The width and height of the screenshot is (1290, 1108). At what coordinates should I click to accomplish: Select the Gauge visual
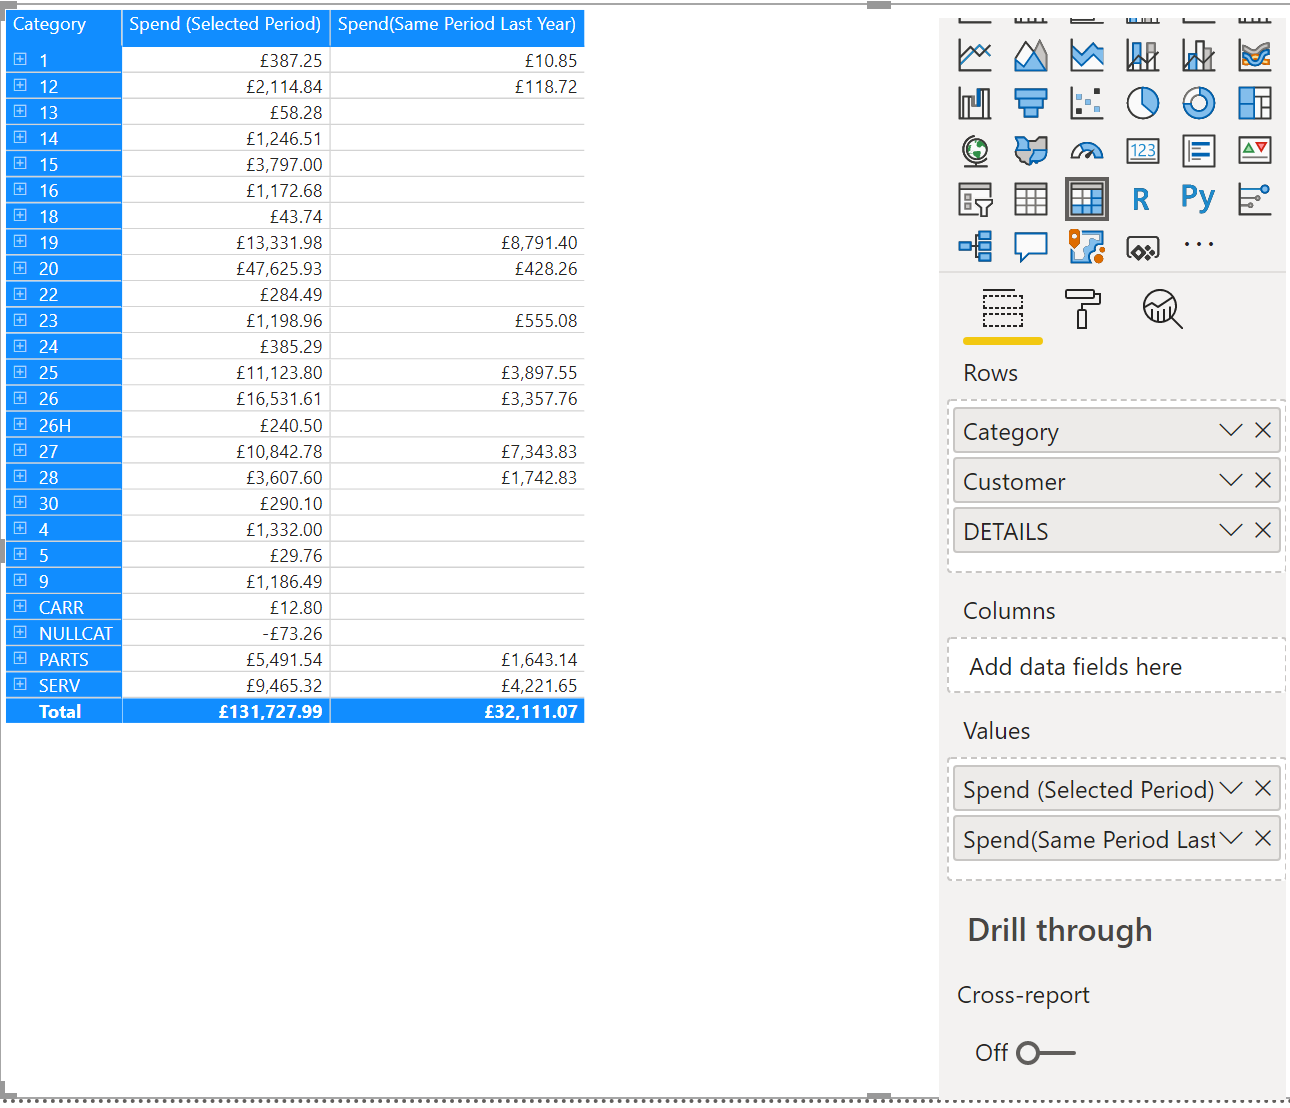(1087, 151)
